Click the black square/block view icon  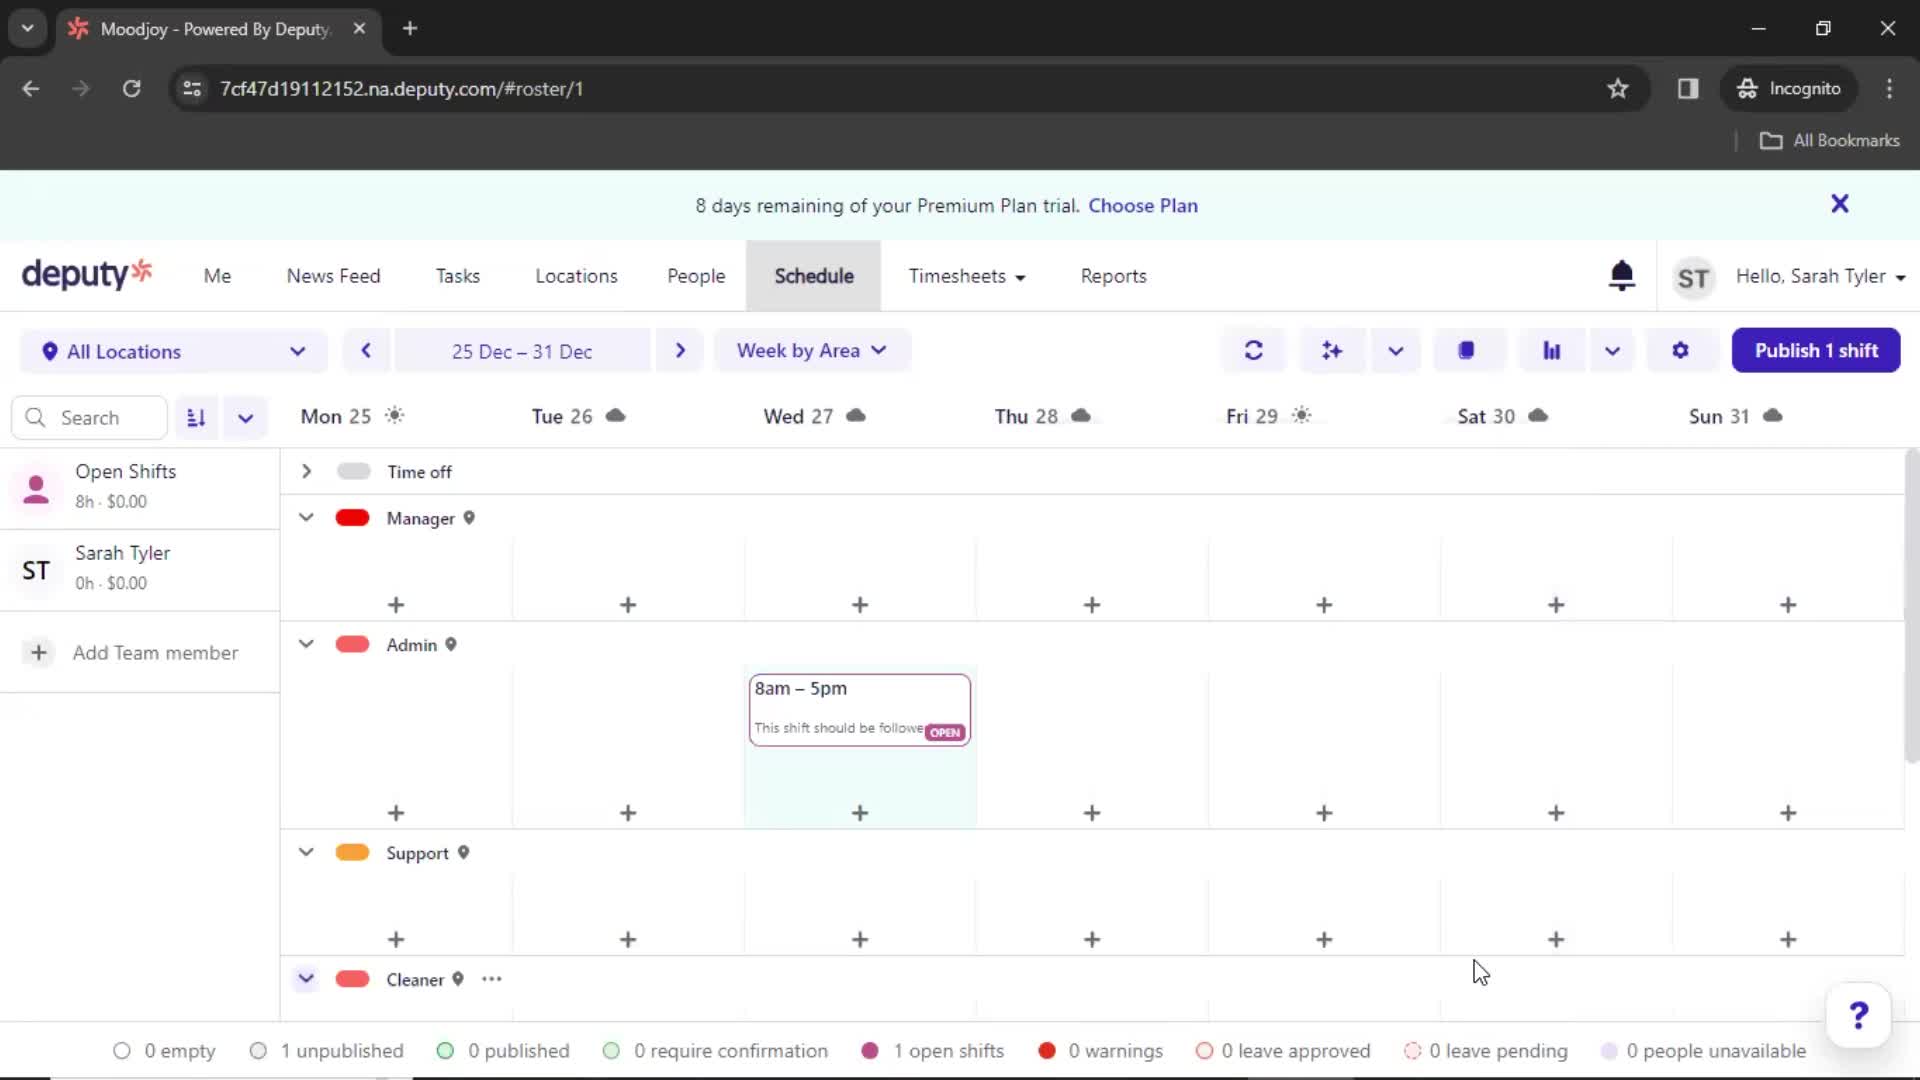(1466, 349)
